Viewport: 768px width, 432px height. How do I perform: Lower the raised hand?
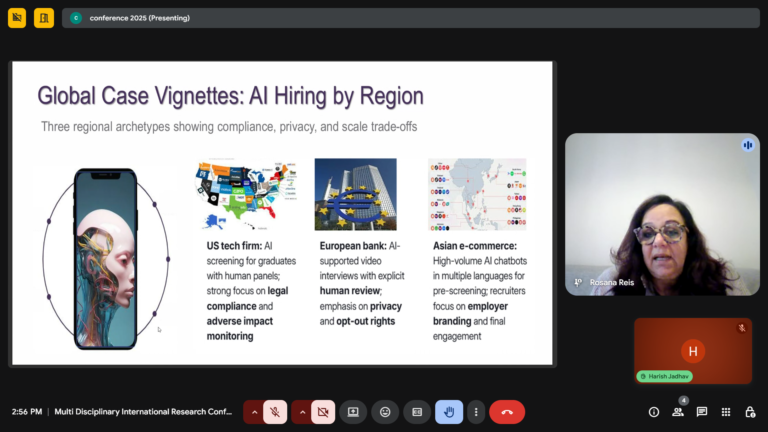point(449,411)
